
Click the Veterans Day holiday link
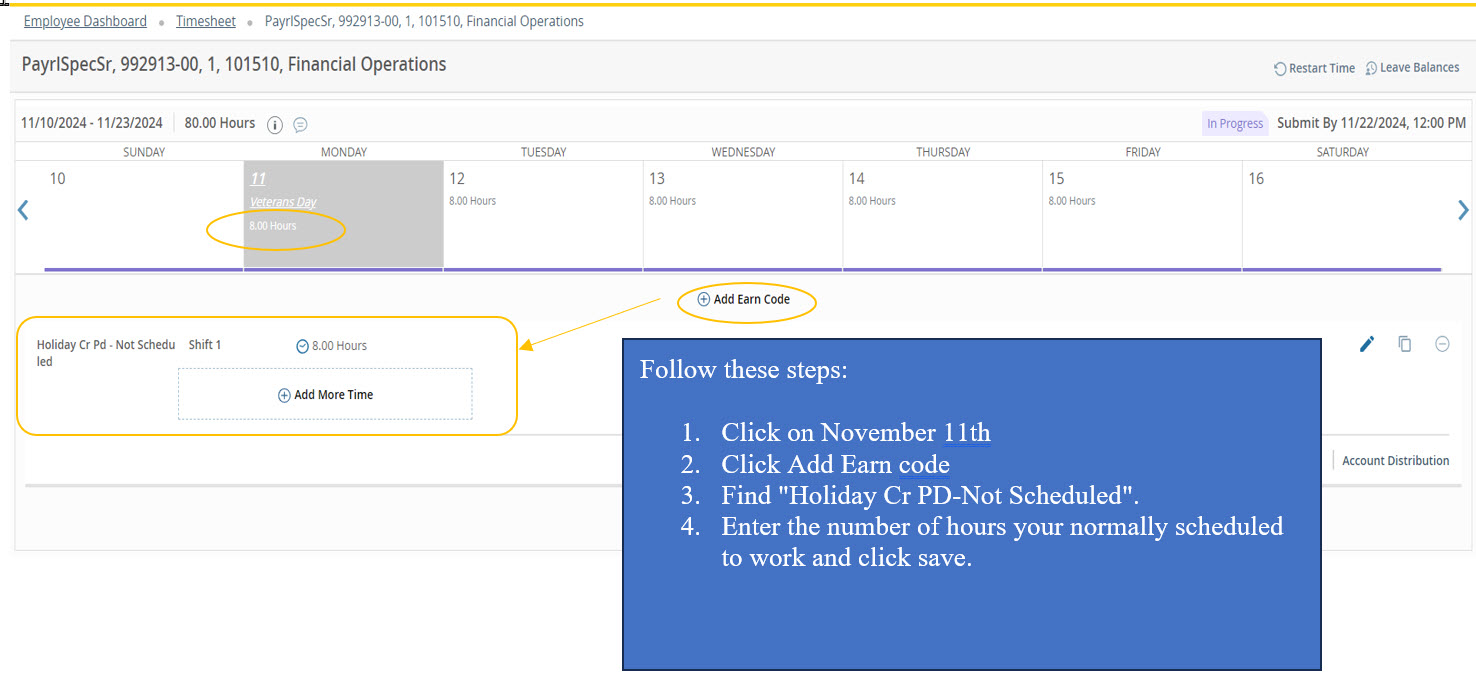pos(283,202)
